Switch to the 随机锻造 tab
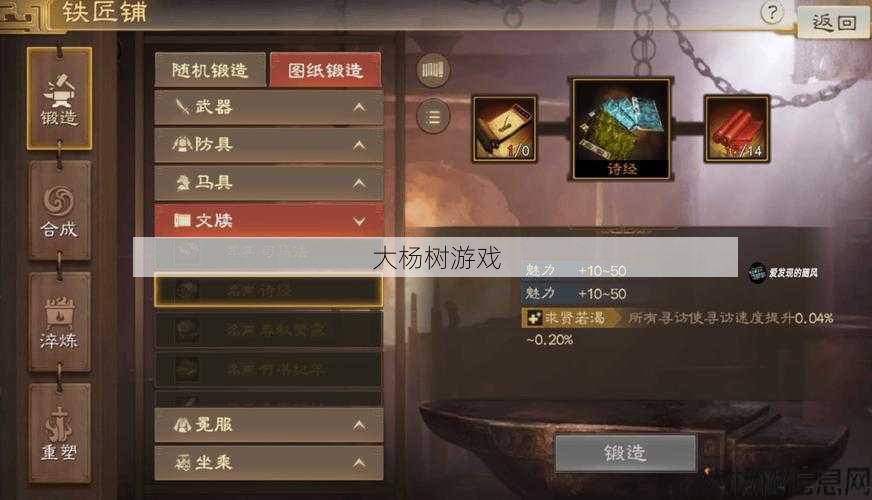 coord(210,70)
